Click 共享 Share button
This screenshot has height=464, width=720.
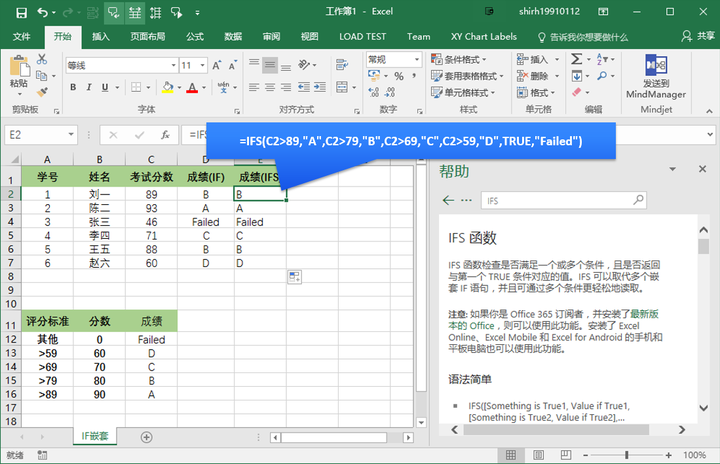click(698, 36)
